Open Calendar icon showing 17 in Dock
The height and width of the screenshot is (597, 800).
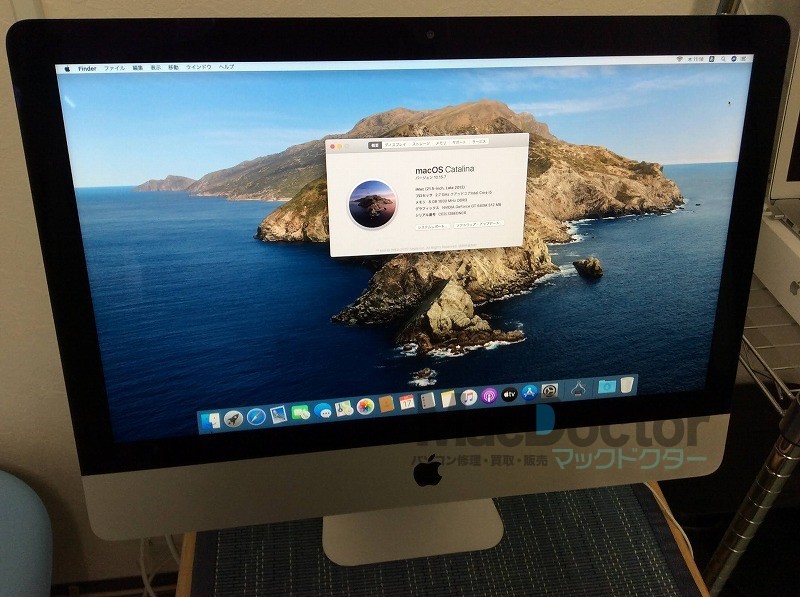[x=407, y=402]
